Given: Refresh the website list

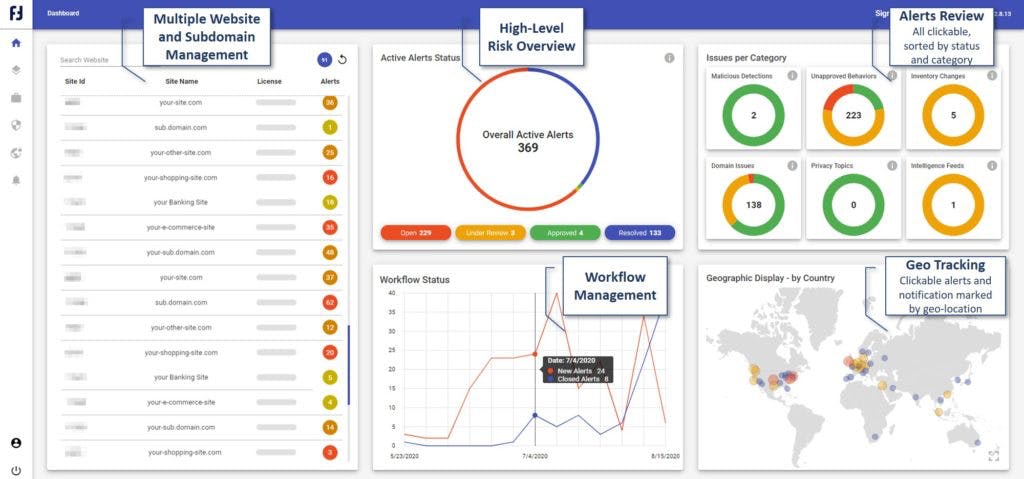Looking at the screenshot, I should pos(342,59).
